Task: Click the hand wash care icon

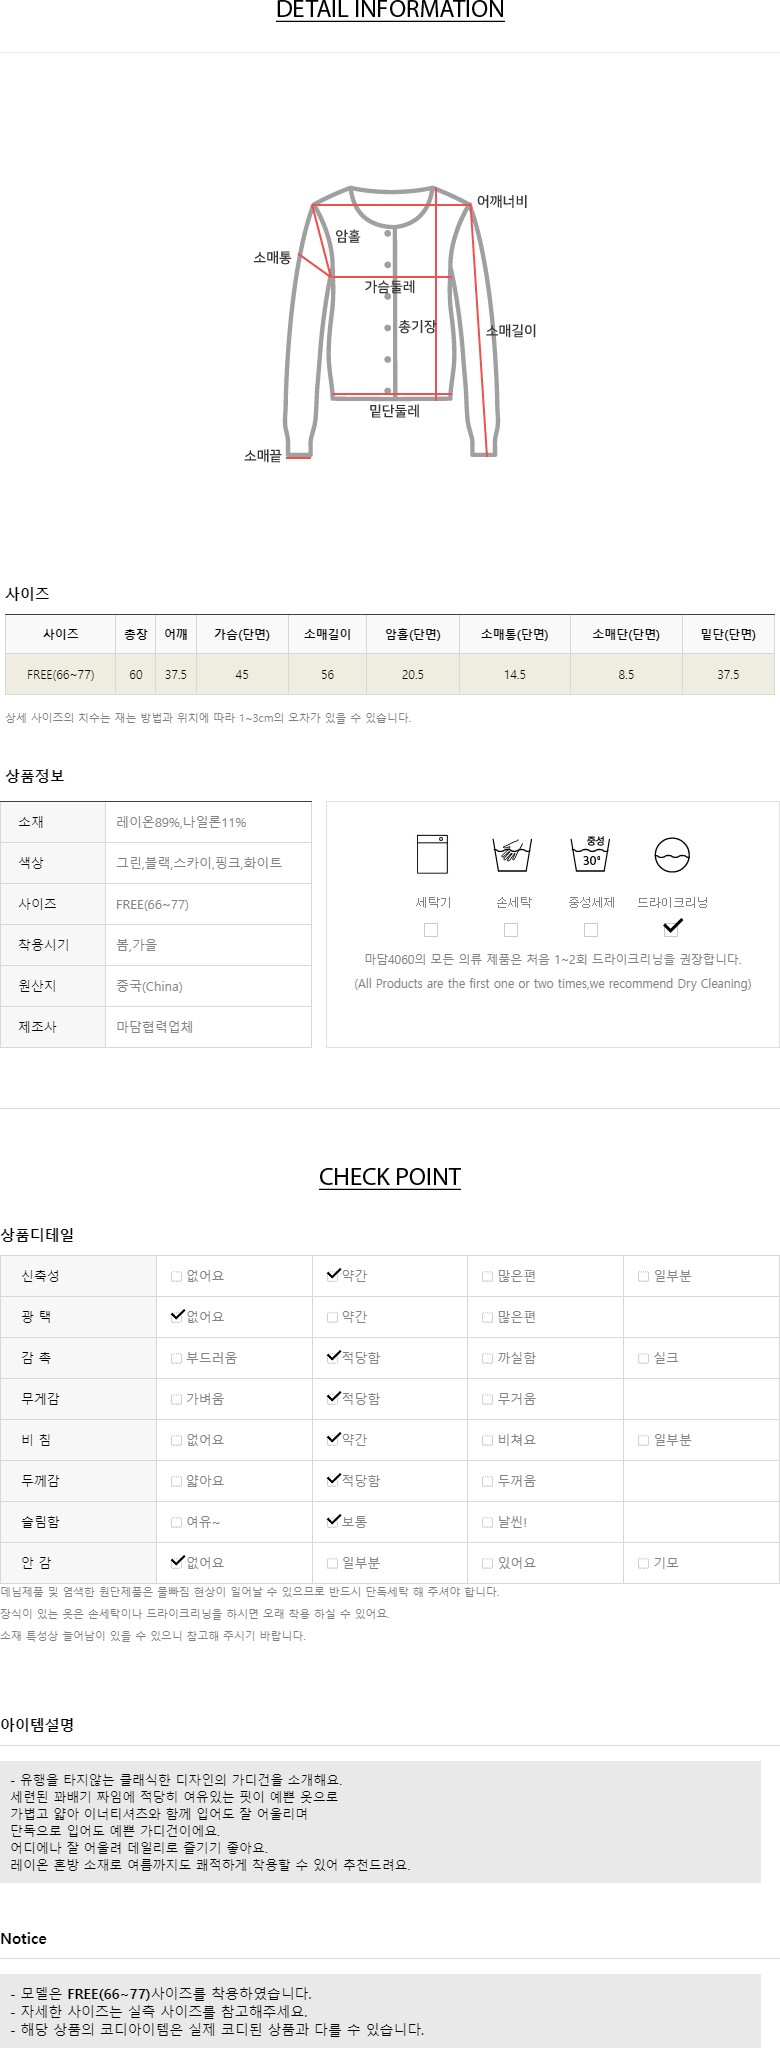Action: pos(512,855)
